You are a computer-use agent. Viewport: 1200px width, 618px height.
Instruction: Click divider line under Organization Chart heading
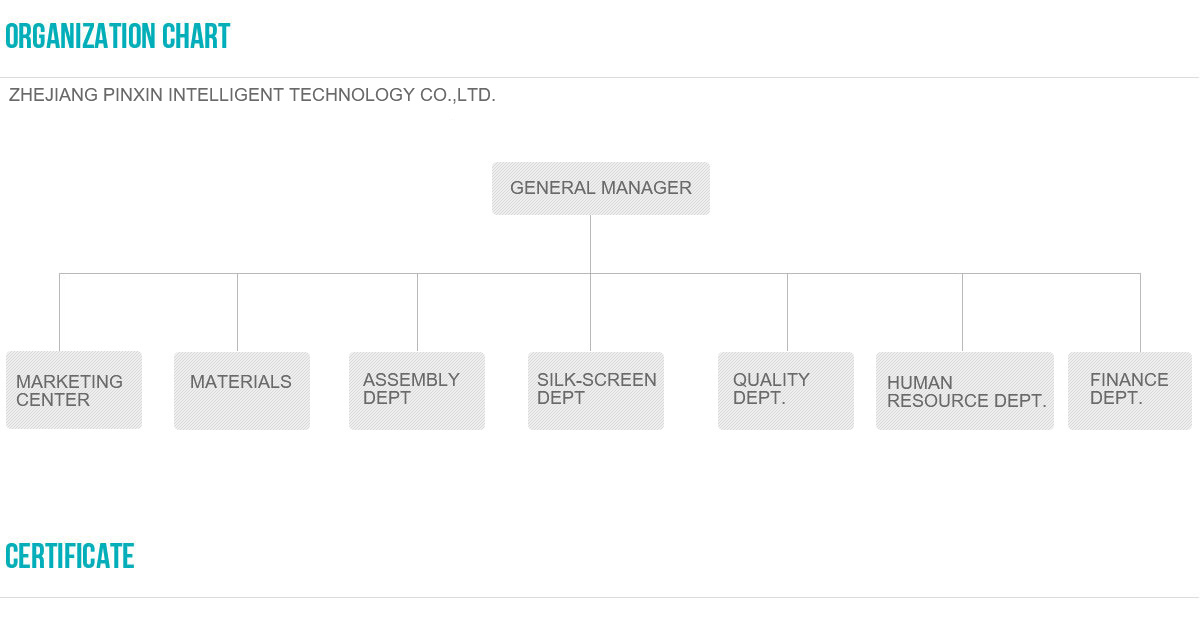tap(600, 77)
